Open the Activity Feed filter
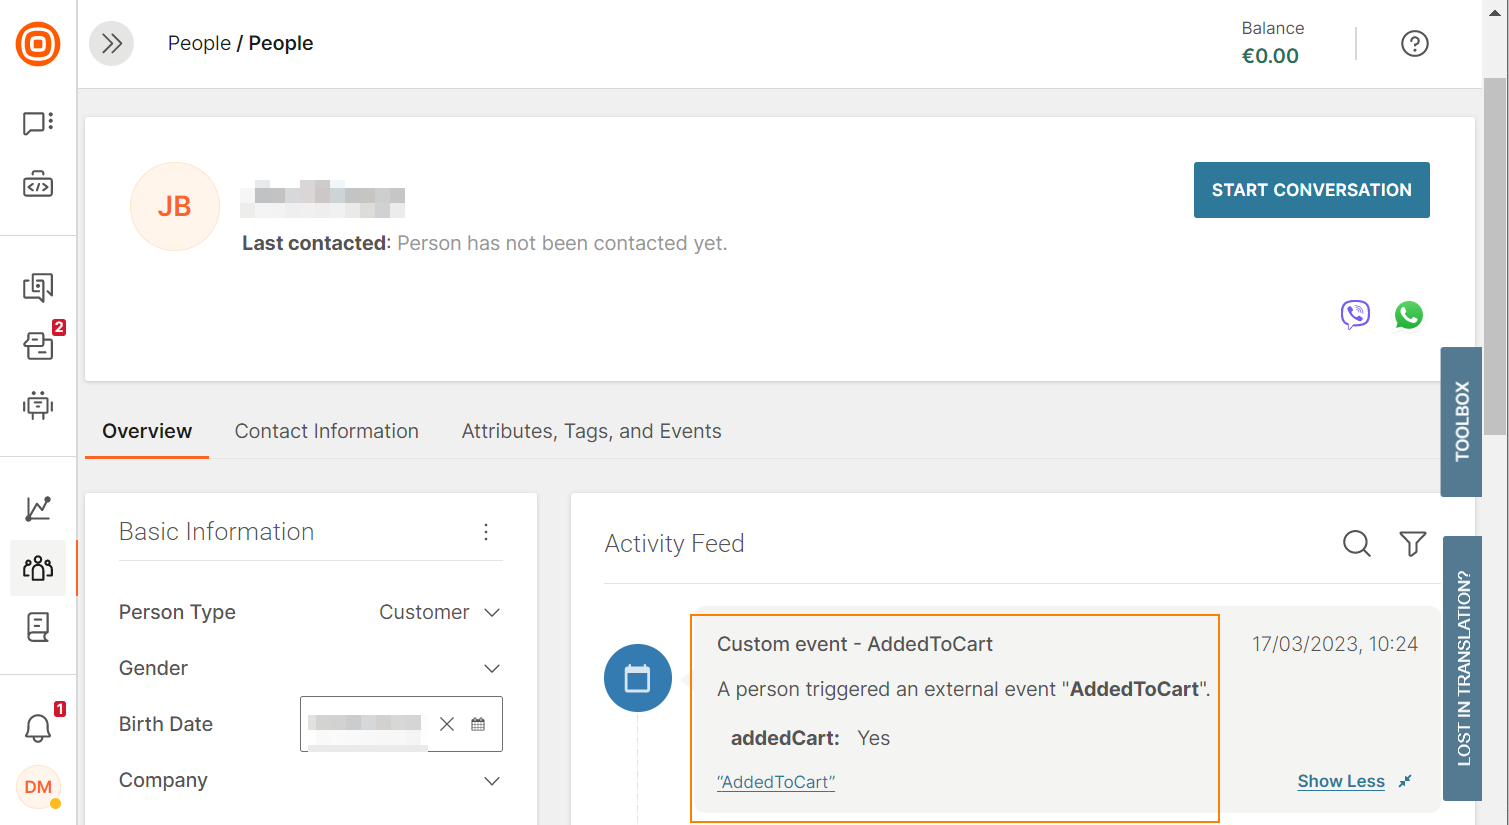Image resolution: width=1509 pixels, height=825 pixels. point(1412,543)
